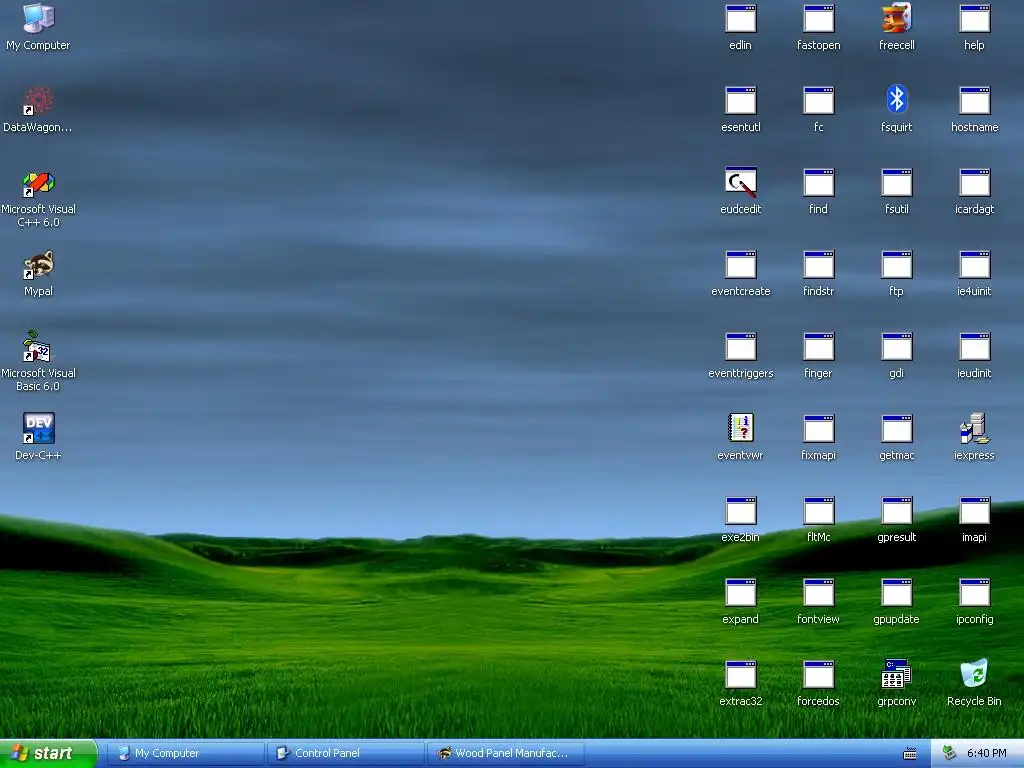The image size is (1024, 768).
Task: Select the esentutl desktop icon
Action: click(x=741, y=101)
